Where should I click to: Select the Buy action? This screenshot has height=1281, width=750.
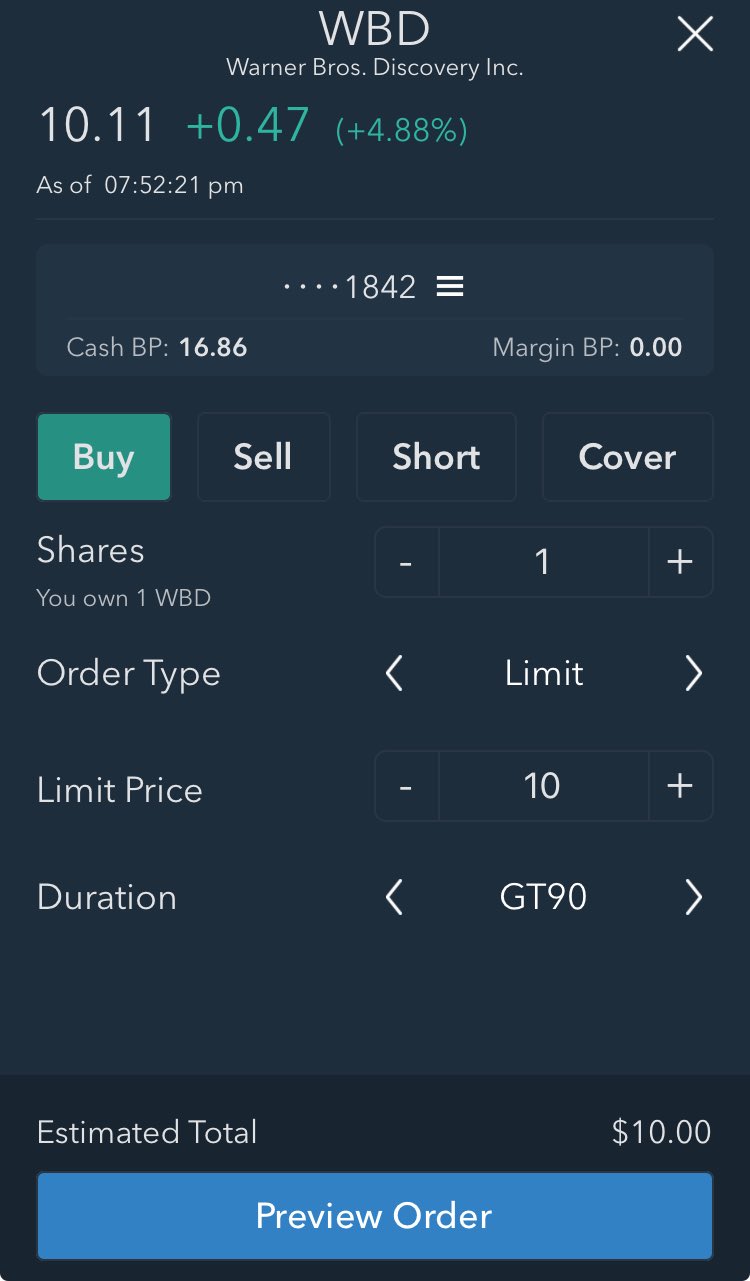(x=104, y=457)
